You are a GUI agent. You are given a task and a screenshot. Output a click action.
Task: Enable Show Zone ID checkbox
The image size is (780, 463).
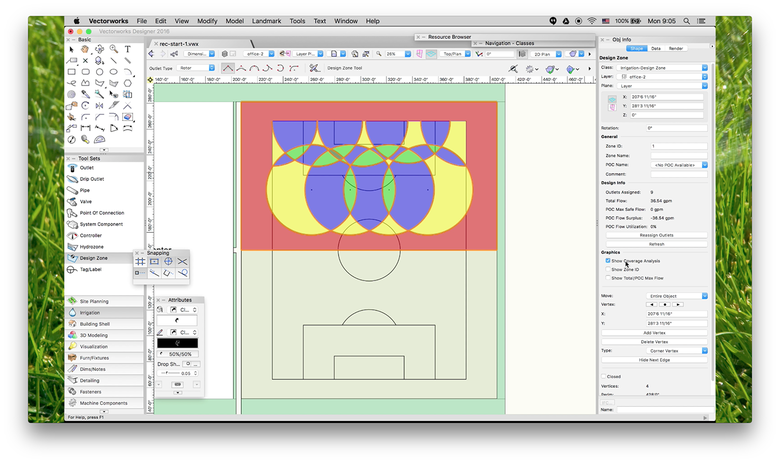606,269
